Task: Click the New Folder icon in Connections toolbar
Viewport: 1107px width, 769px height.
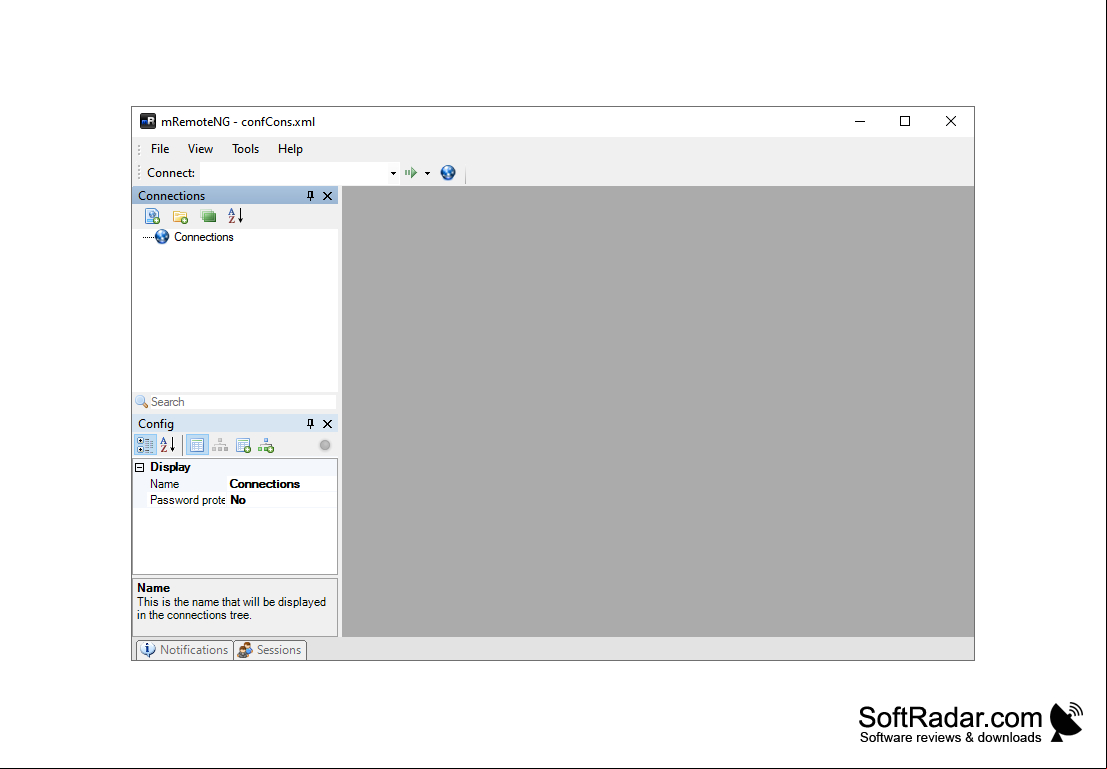Action: pos(180,216)
